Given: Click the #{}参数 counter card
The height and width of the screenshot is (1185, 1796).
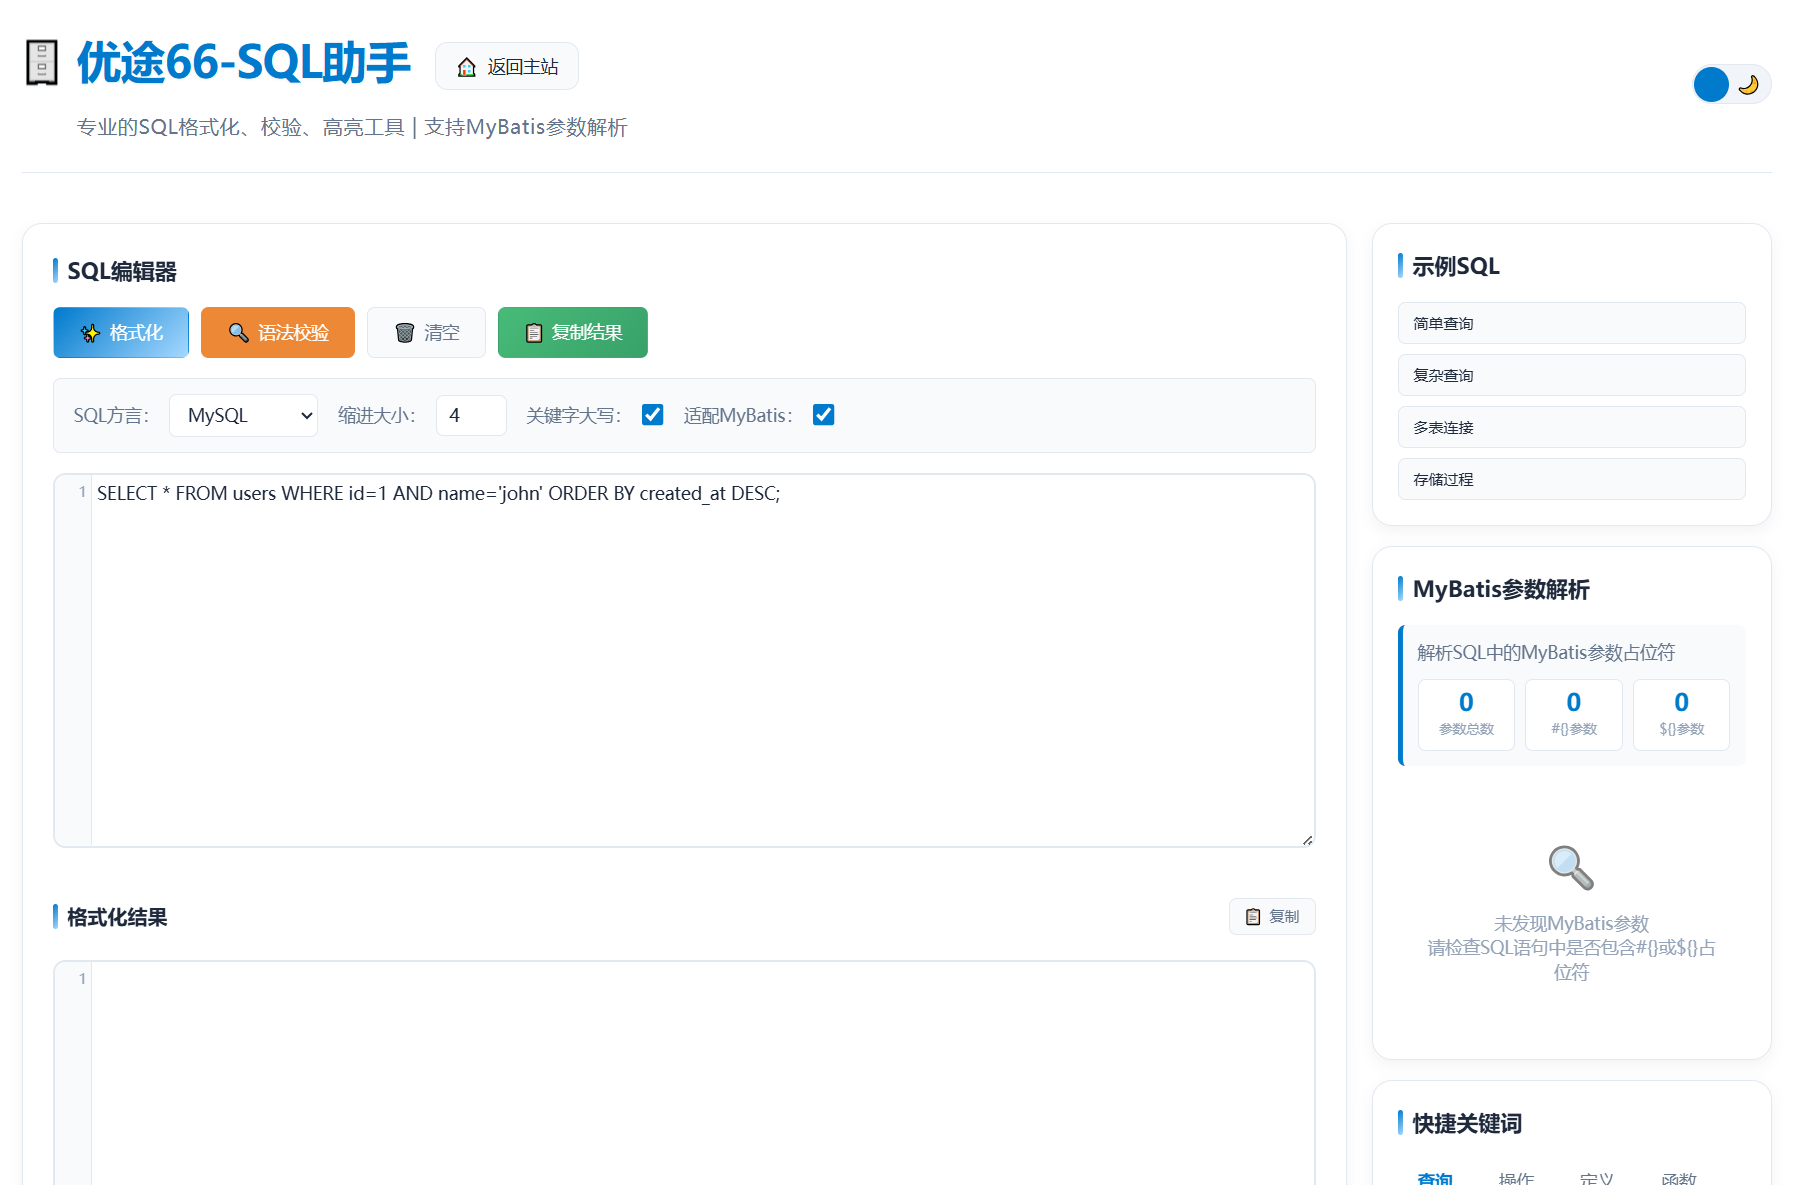Looking at the screenshot, I should tap(1574, 714).
